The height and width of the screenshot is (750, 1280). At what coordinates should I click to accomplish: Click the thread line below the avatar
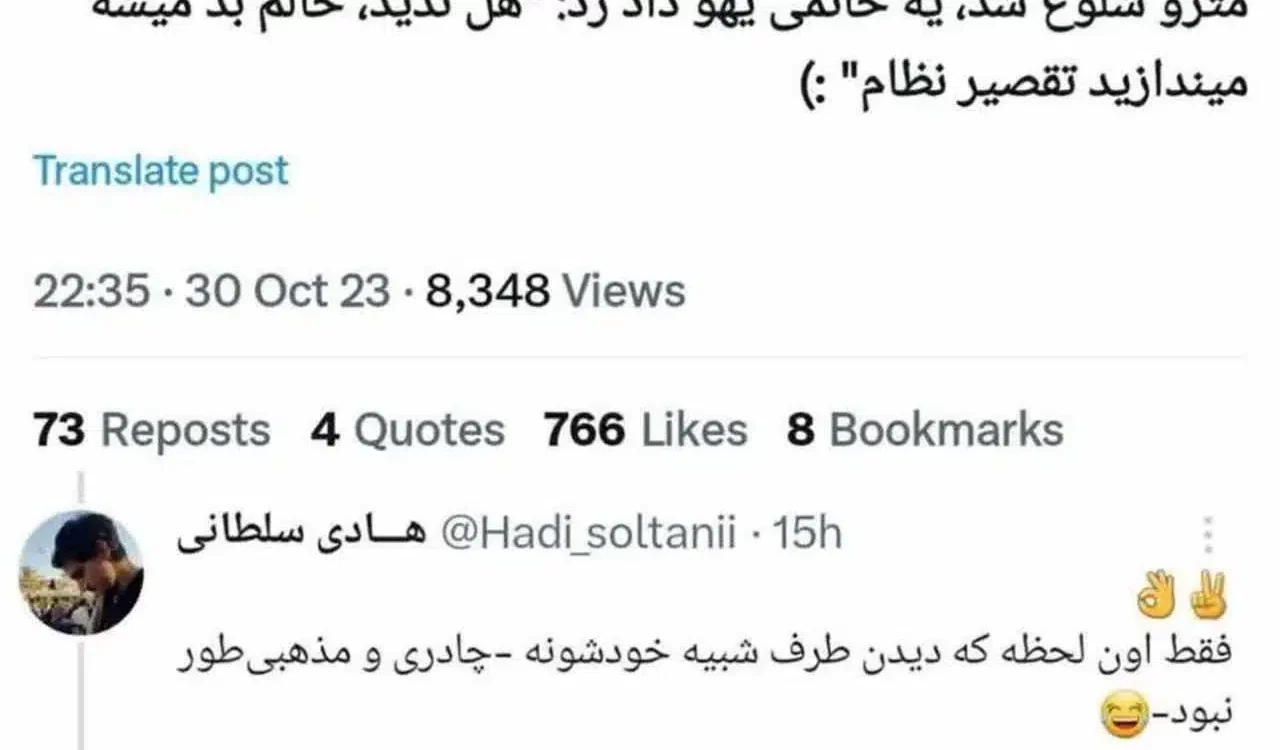(81, 694)
